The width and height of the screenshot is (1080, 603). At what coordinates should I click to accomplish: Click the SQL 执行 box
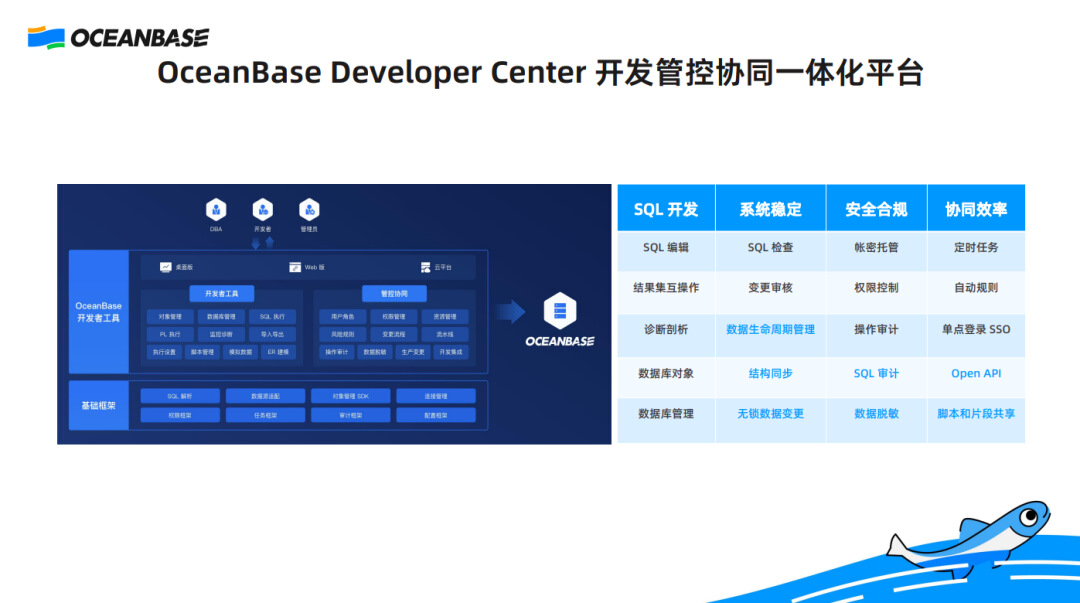point(272,317)
